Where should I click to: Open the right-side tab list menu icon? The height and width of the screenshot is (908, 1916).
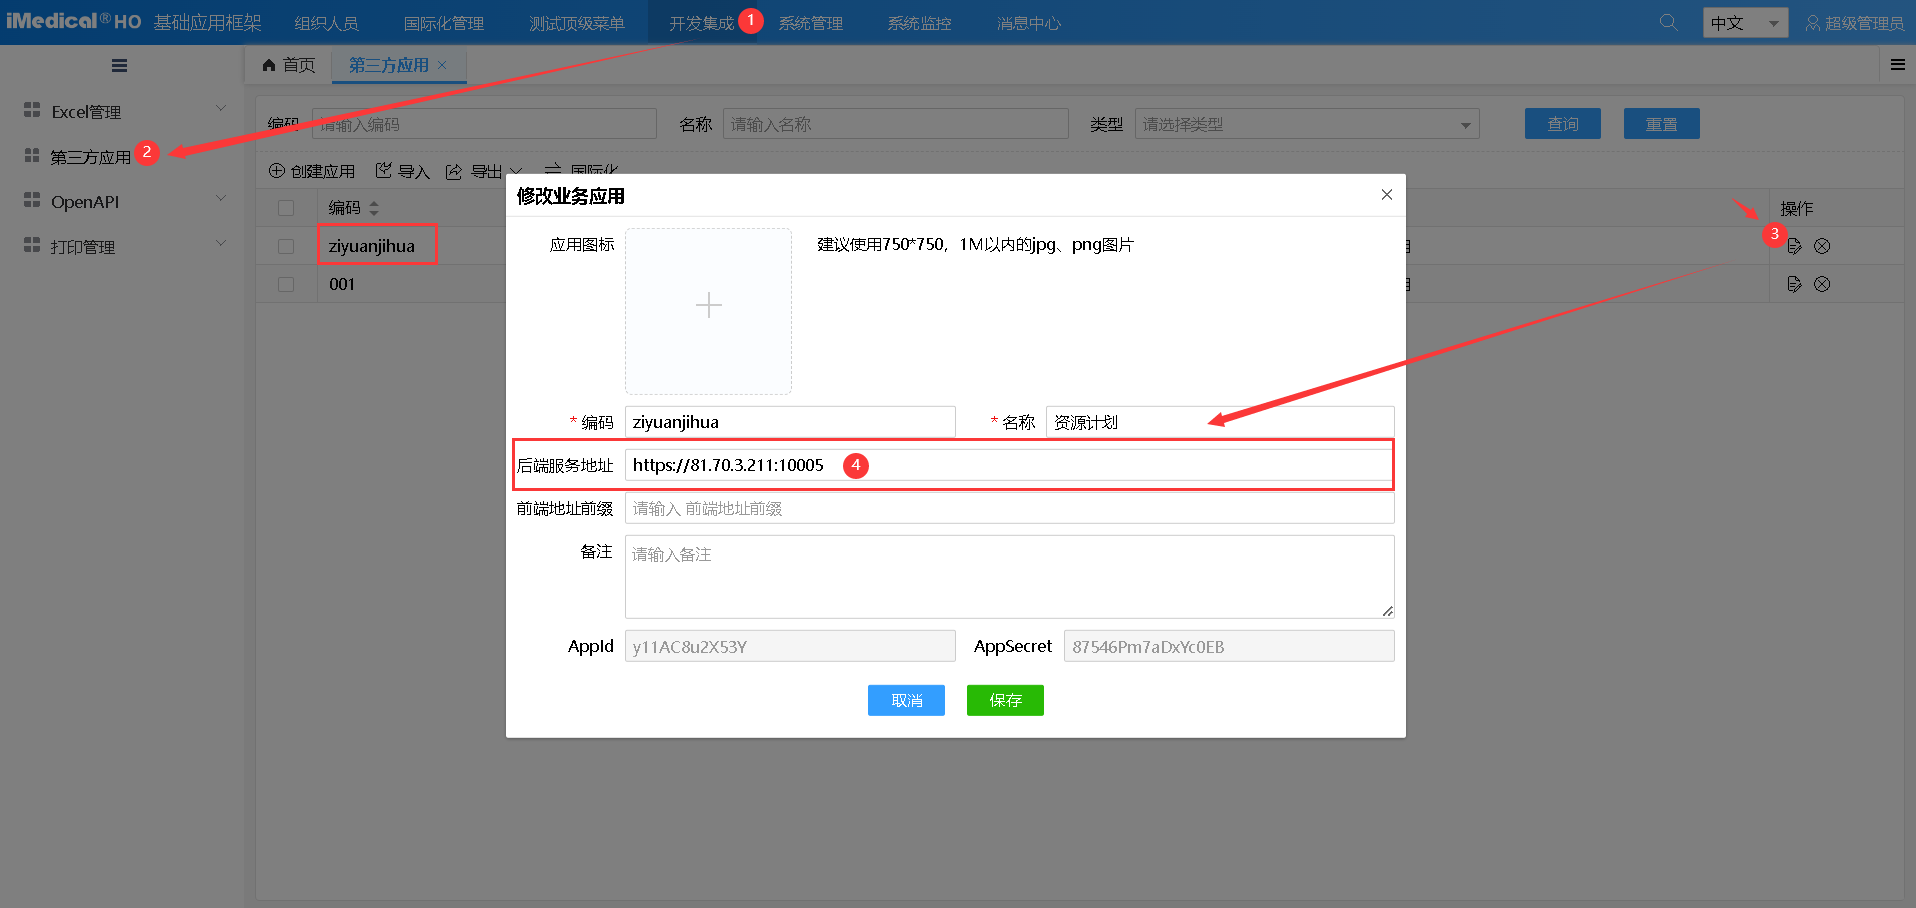pyautogui.click(x=1897, y=65)
